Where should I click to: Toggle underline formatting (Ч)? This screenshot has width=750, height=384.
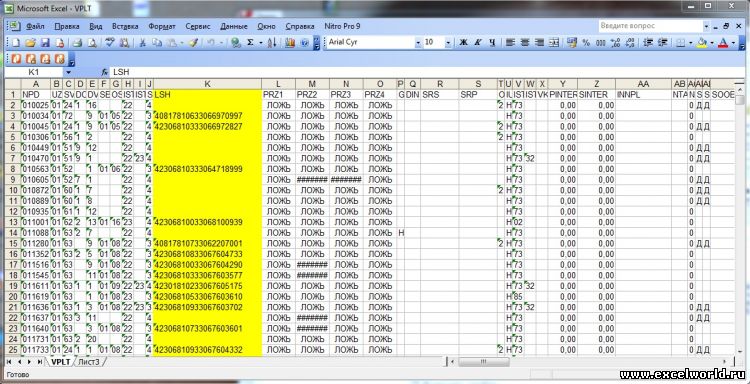click(x=492, y=43)
